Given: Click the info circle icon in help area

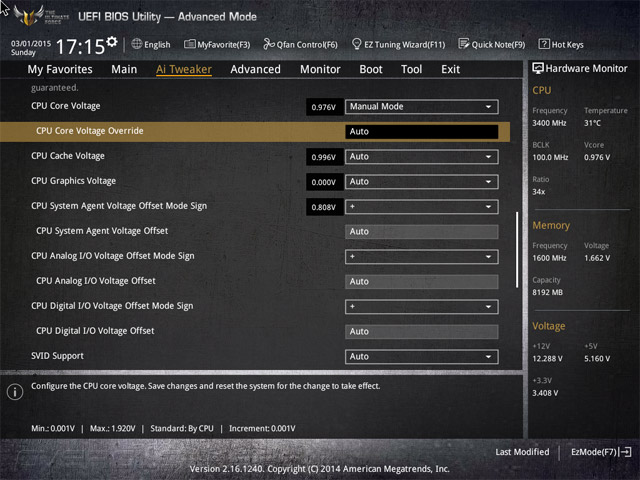Looking at the screenshot, I should click(x=15, y=392).
